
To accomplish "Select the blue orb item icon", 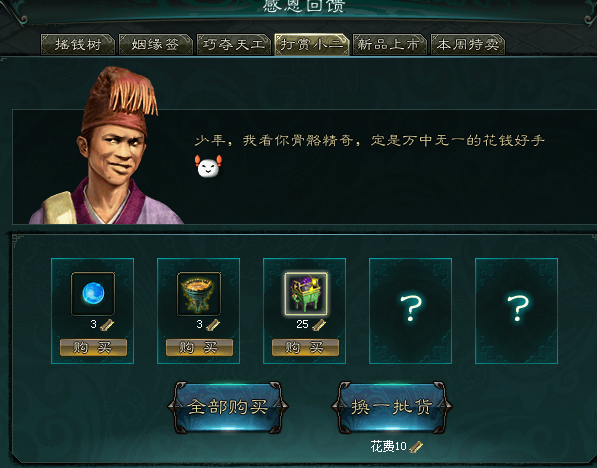I will tap(93, 294).
